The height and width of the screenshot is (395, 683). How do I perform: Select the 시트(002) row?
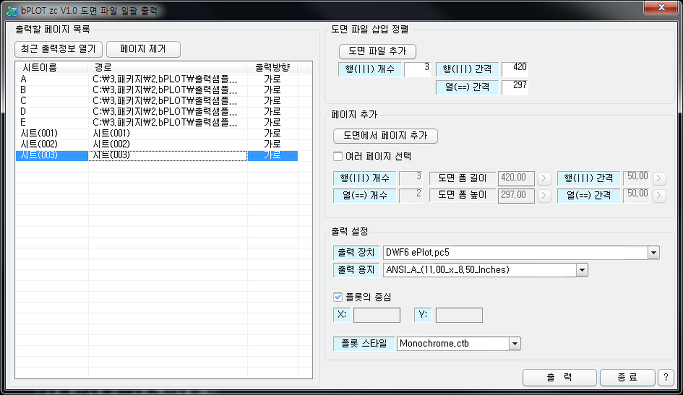[x=157, y=145]
